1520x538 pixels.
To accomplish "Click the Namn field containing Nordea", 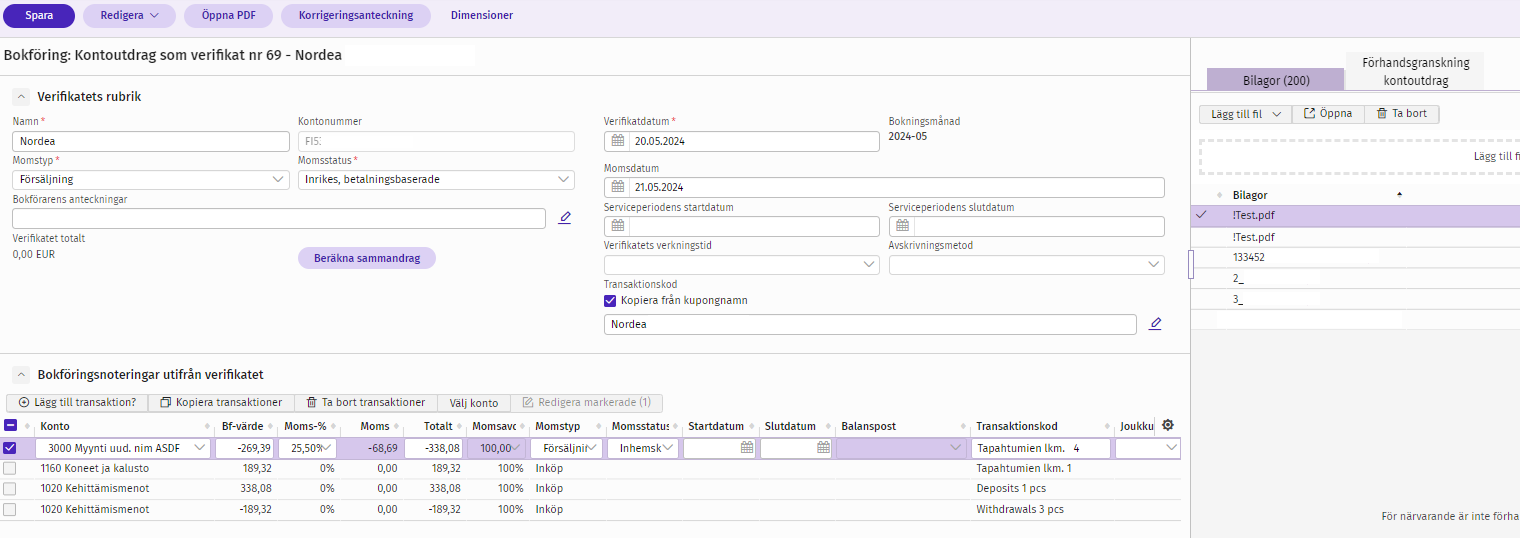I will [151, 141].
